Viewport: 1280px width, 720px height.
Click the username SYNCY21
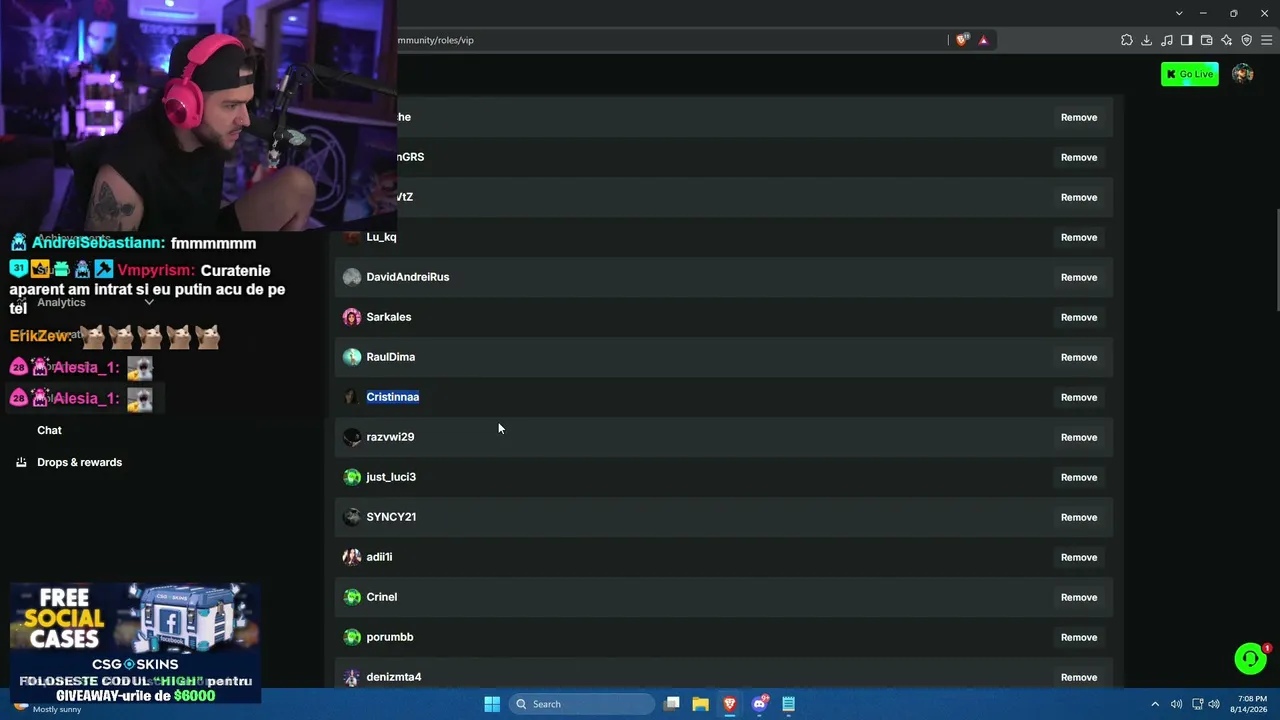coord(391,517)
